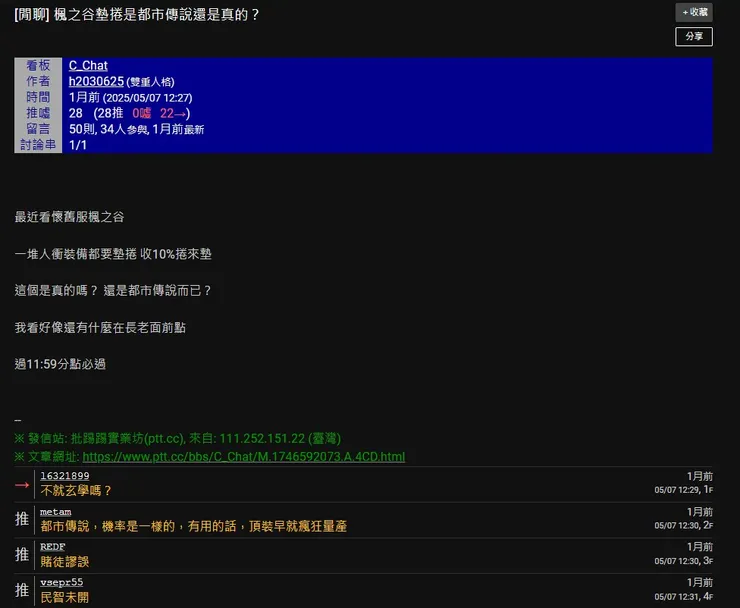
Task: Click the 28推 push count
Action: click(110, 113)
